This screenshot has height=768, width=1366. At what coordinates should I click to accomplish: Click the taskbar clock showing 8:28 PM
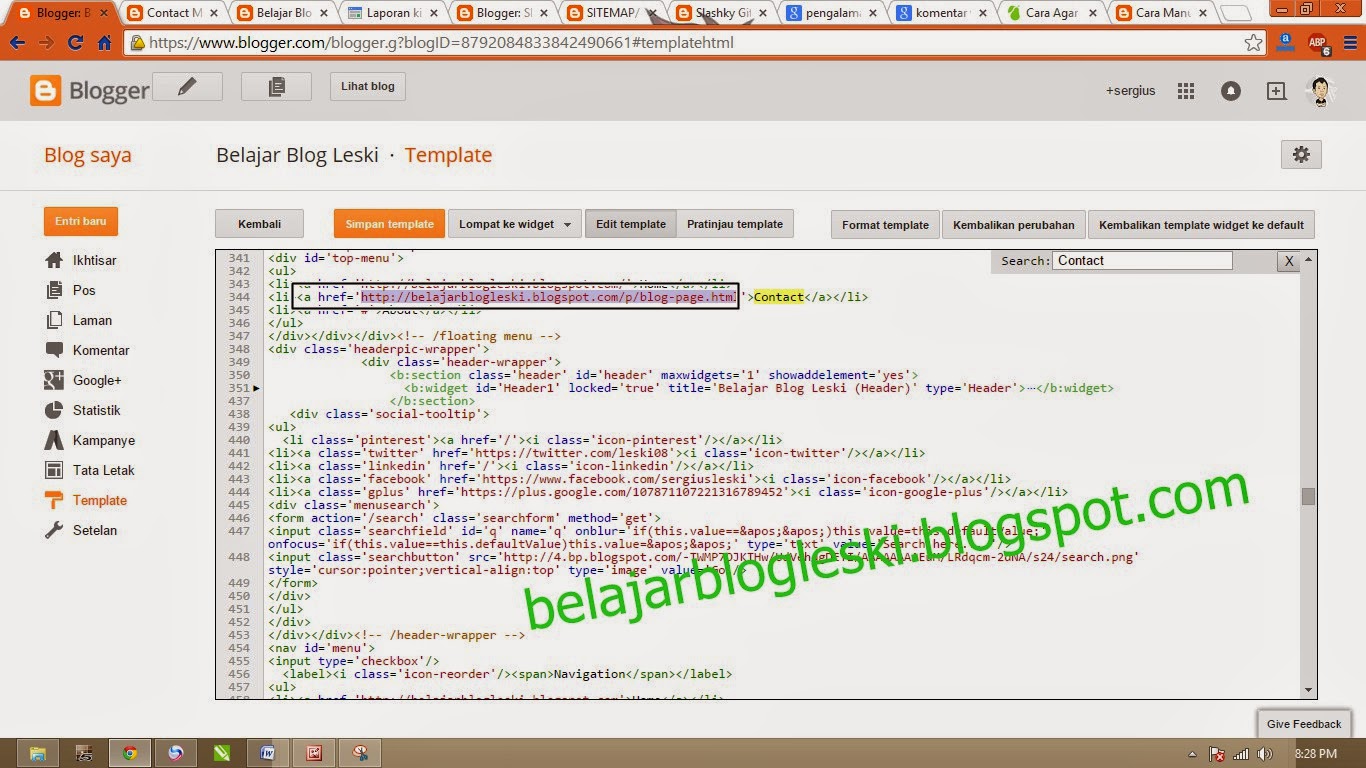click(x=1318, y=754)
